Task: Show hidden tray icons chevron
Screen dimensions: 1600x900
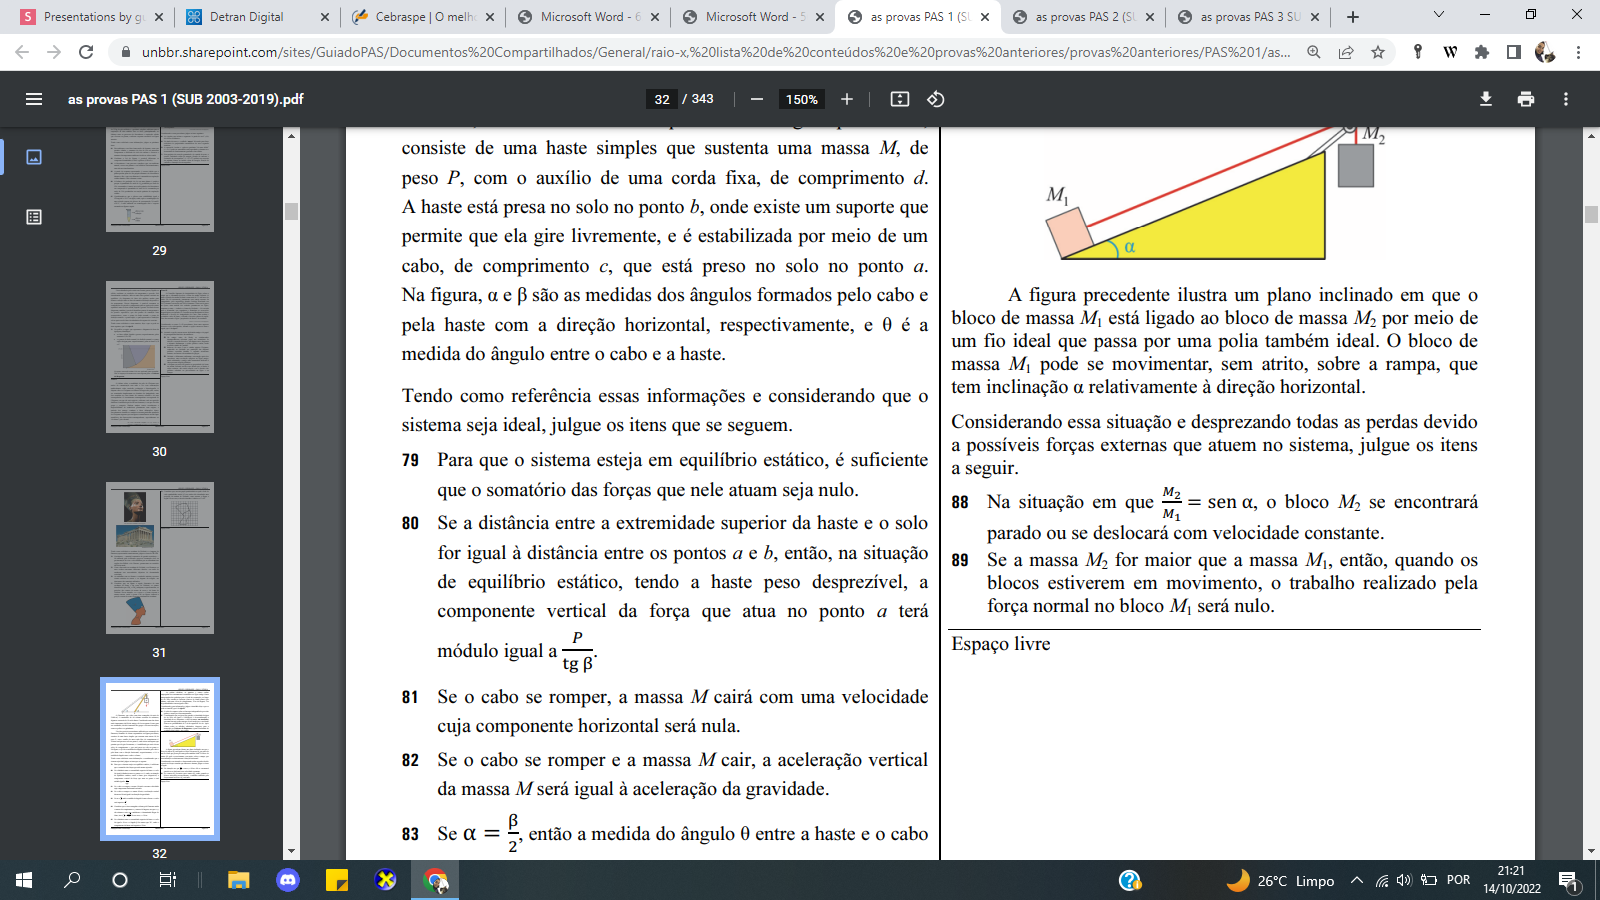Action: tap(1357, 880)
